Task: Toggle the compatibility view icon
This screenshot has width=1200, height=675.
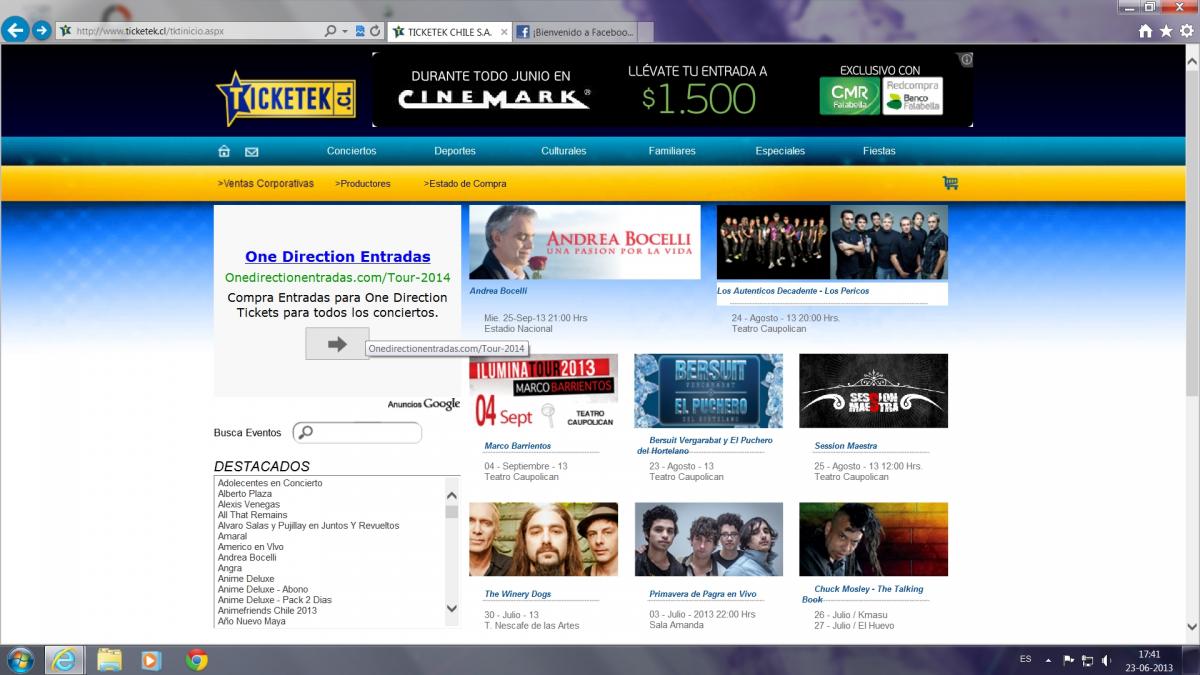Action: click(x=360, y=31)
